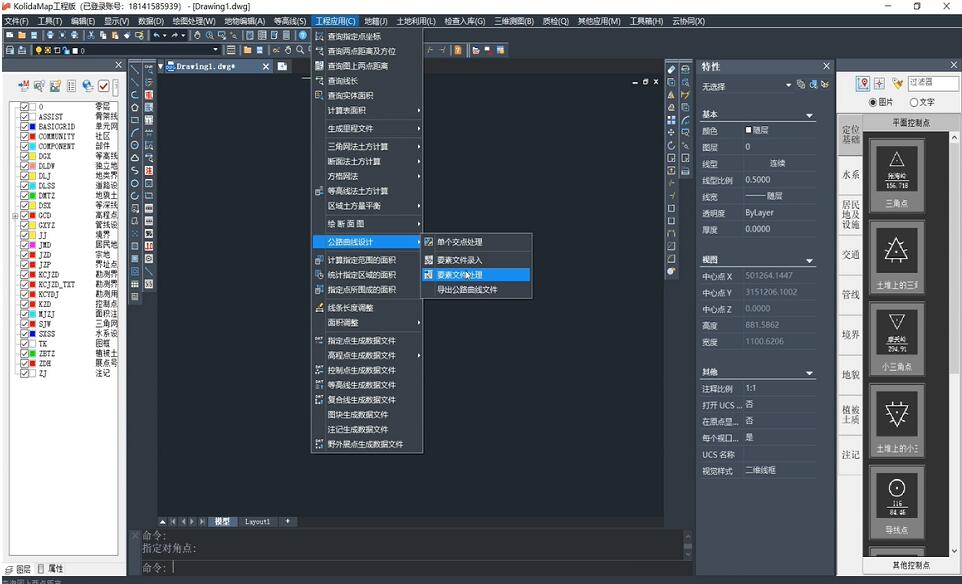Uncheck the ASSIST layer checkbox
Screen dimensions: 962x584
24,116
